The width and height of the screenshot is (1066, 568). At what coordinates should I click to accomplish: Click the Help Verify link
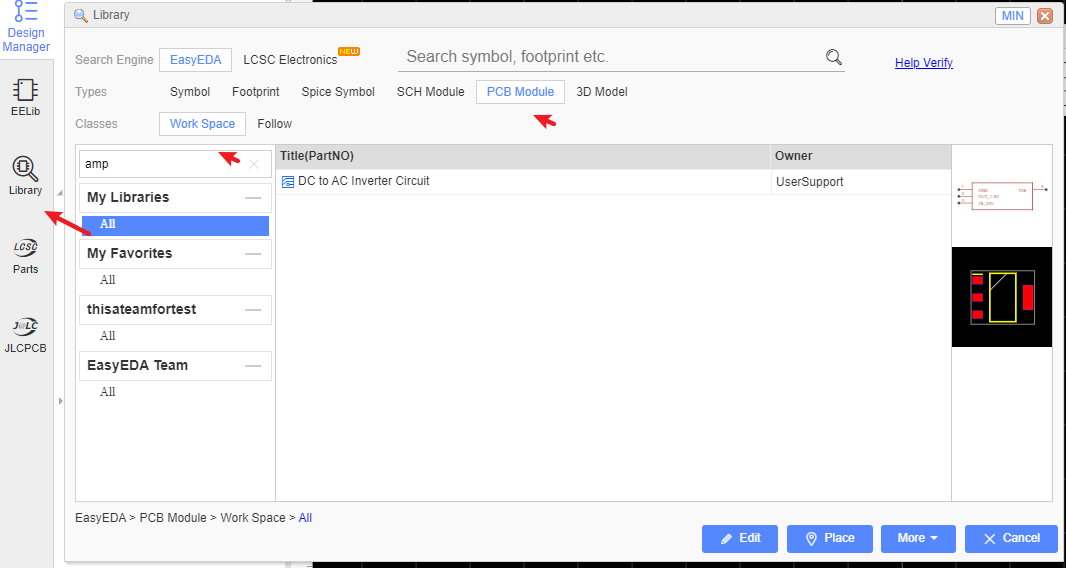click(x=923, y=63)
